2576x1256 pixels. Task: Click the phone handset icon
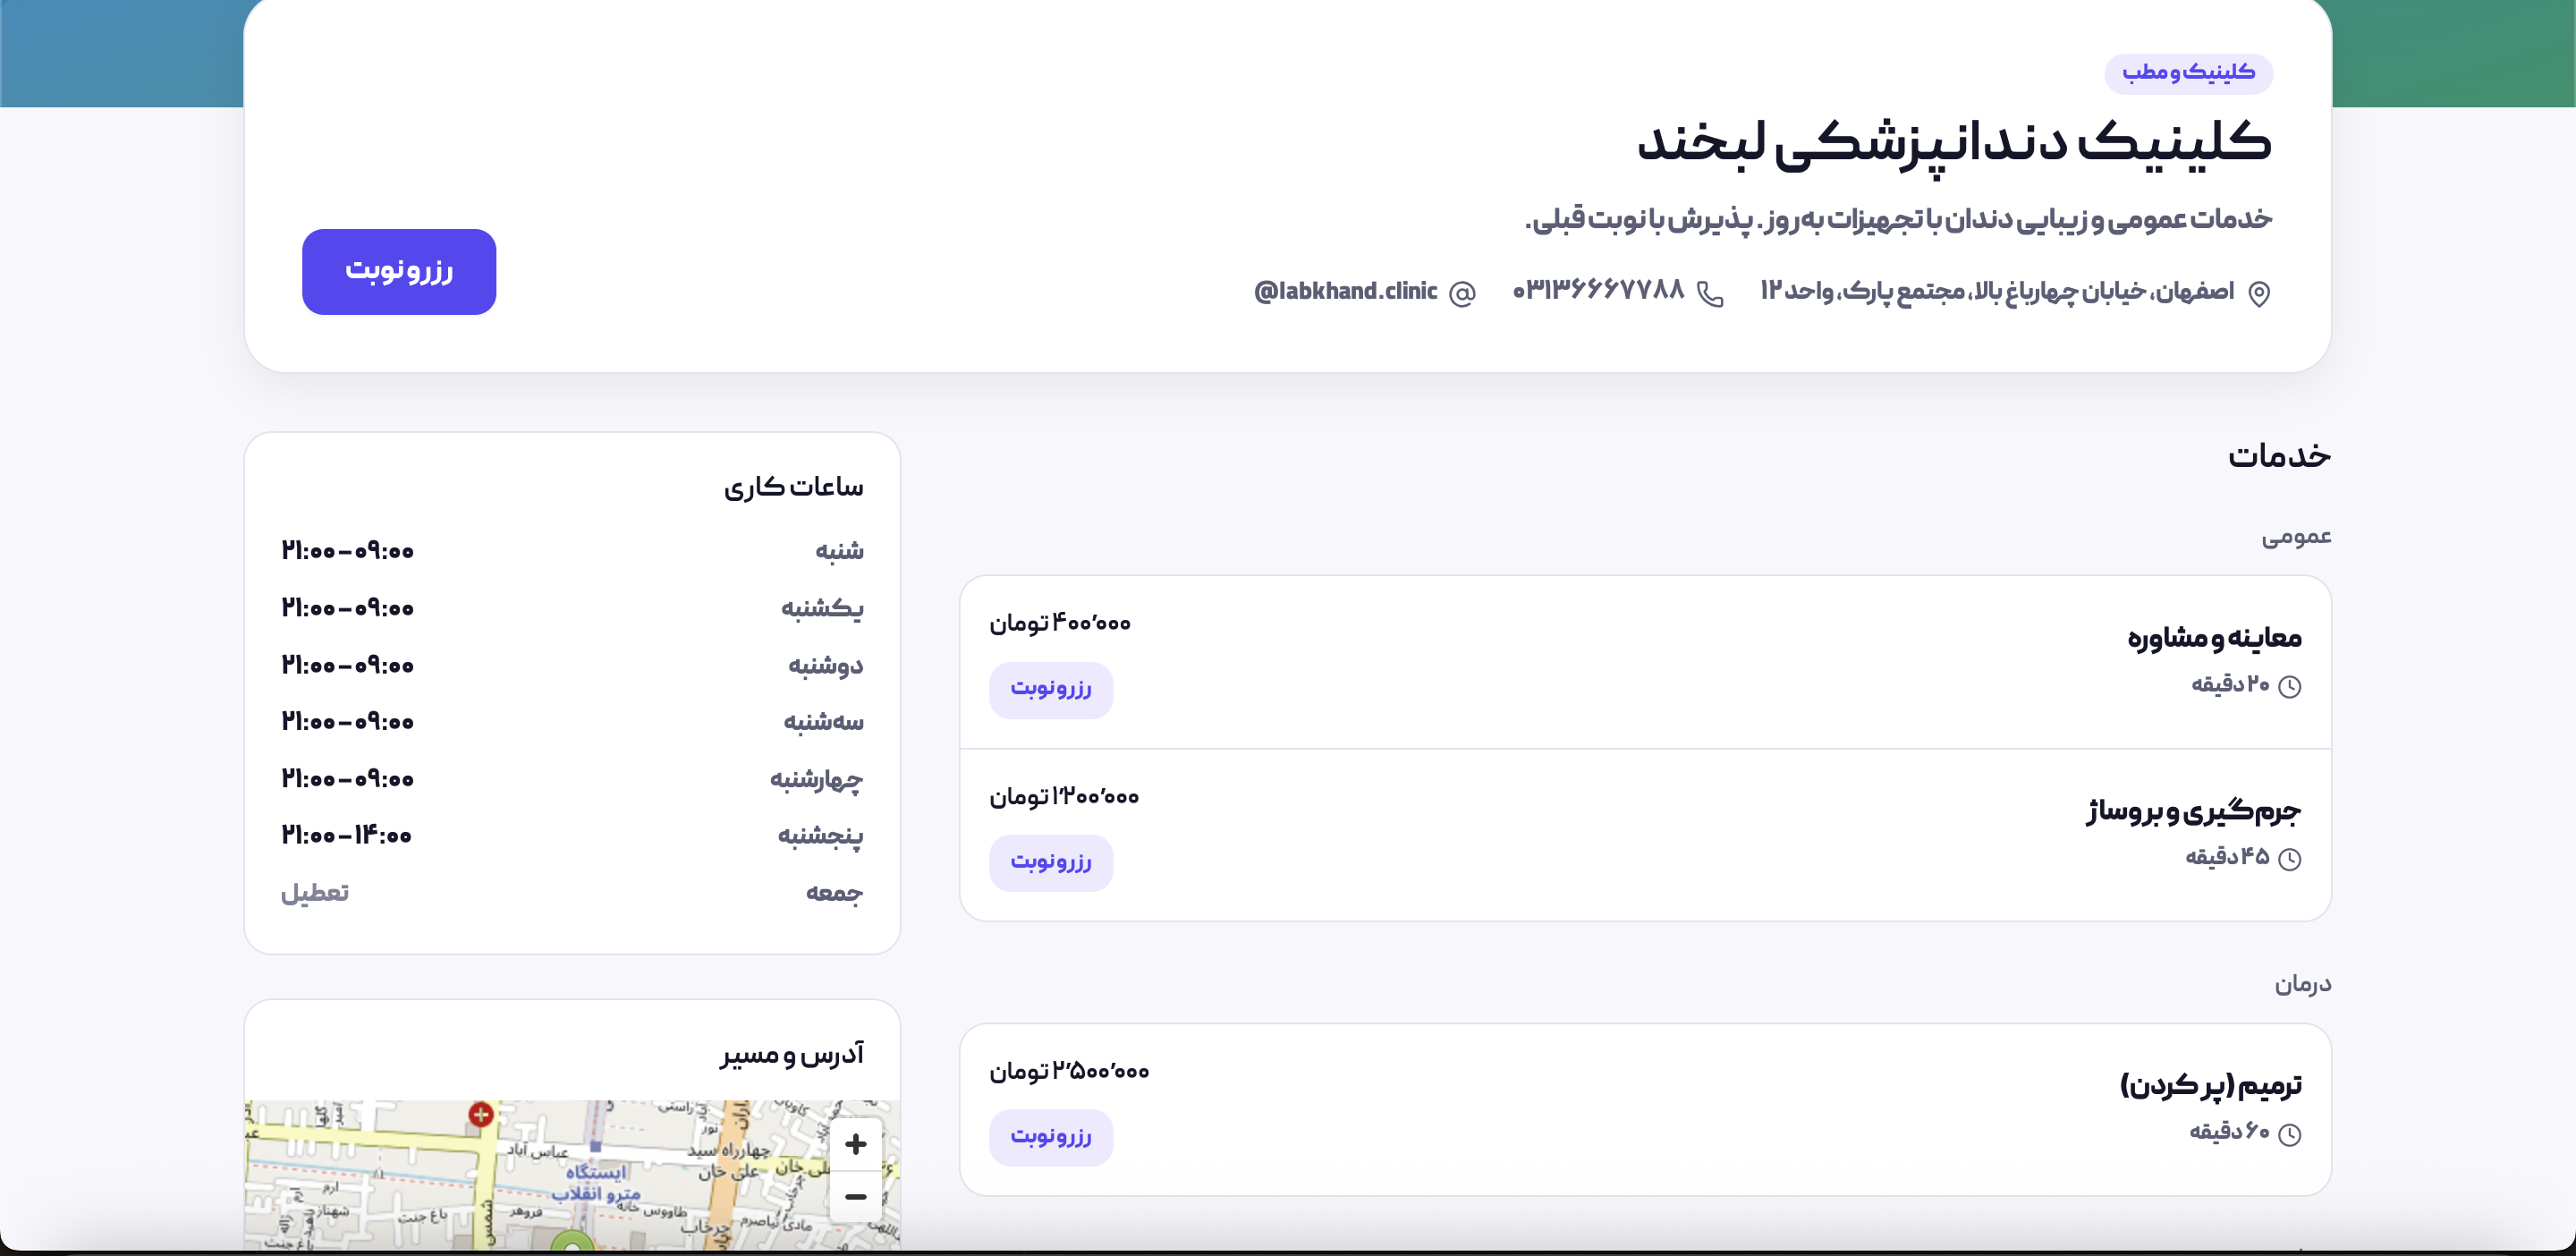(x=1710, y=293)
